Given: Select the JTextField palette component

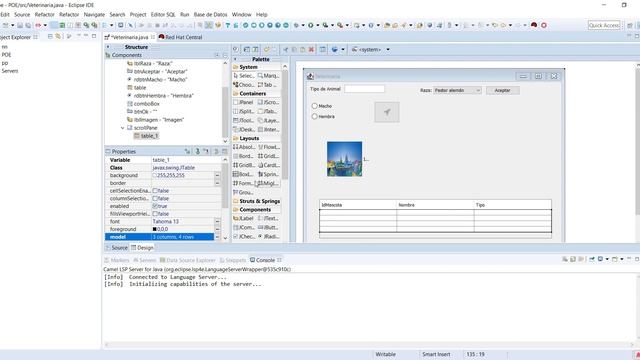Looking at the screenshot, I should [268, 218].
